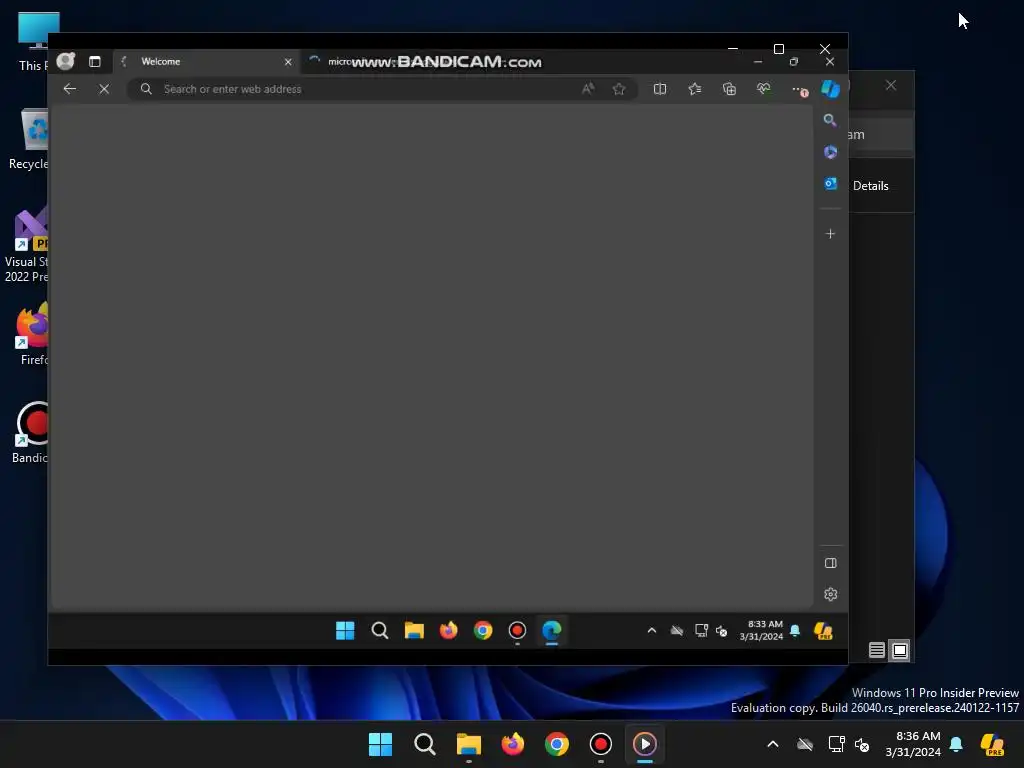Click the plus icon to customize sidebar
Viewport: 1024px width, 768px height.
click(x=830, y=234)
